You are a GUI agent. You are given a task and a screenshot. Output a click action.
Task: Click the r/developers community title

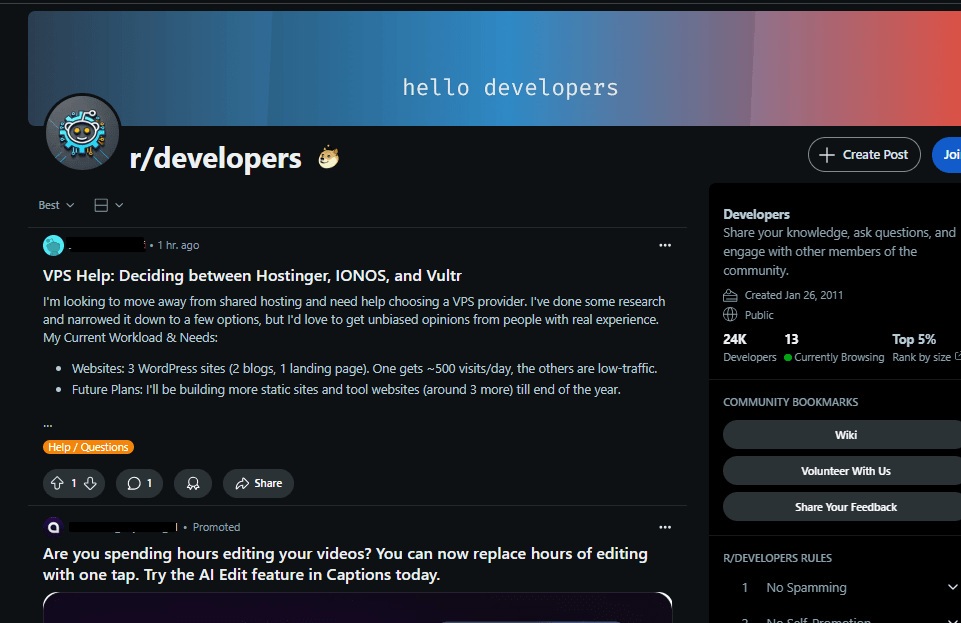point(215,158)
